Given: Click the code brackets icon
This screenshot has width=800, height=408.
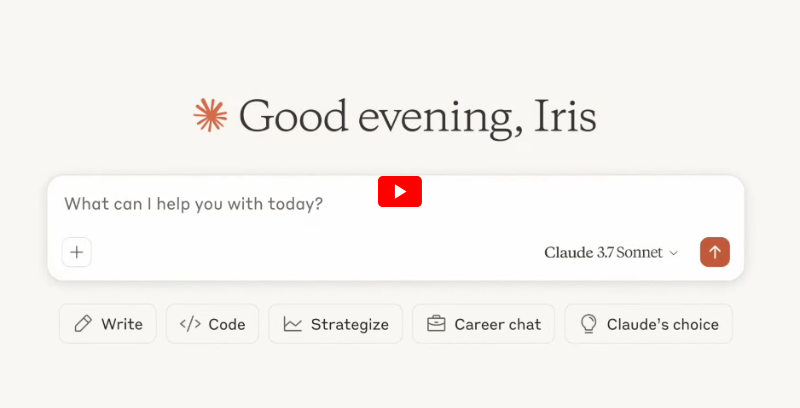Looking at the screenshot, I should [x=190, y=324].
